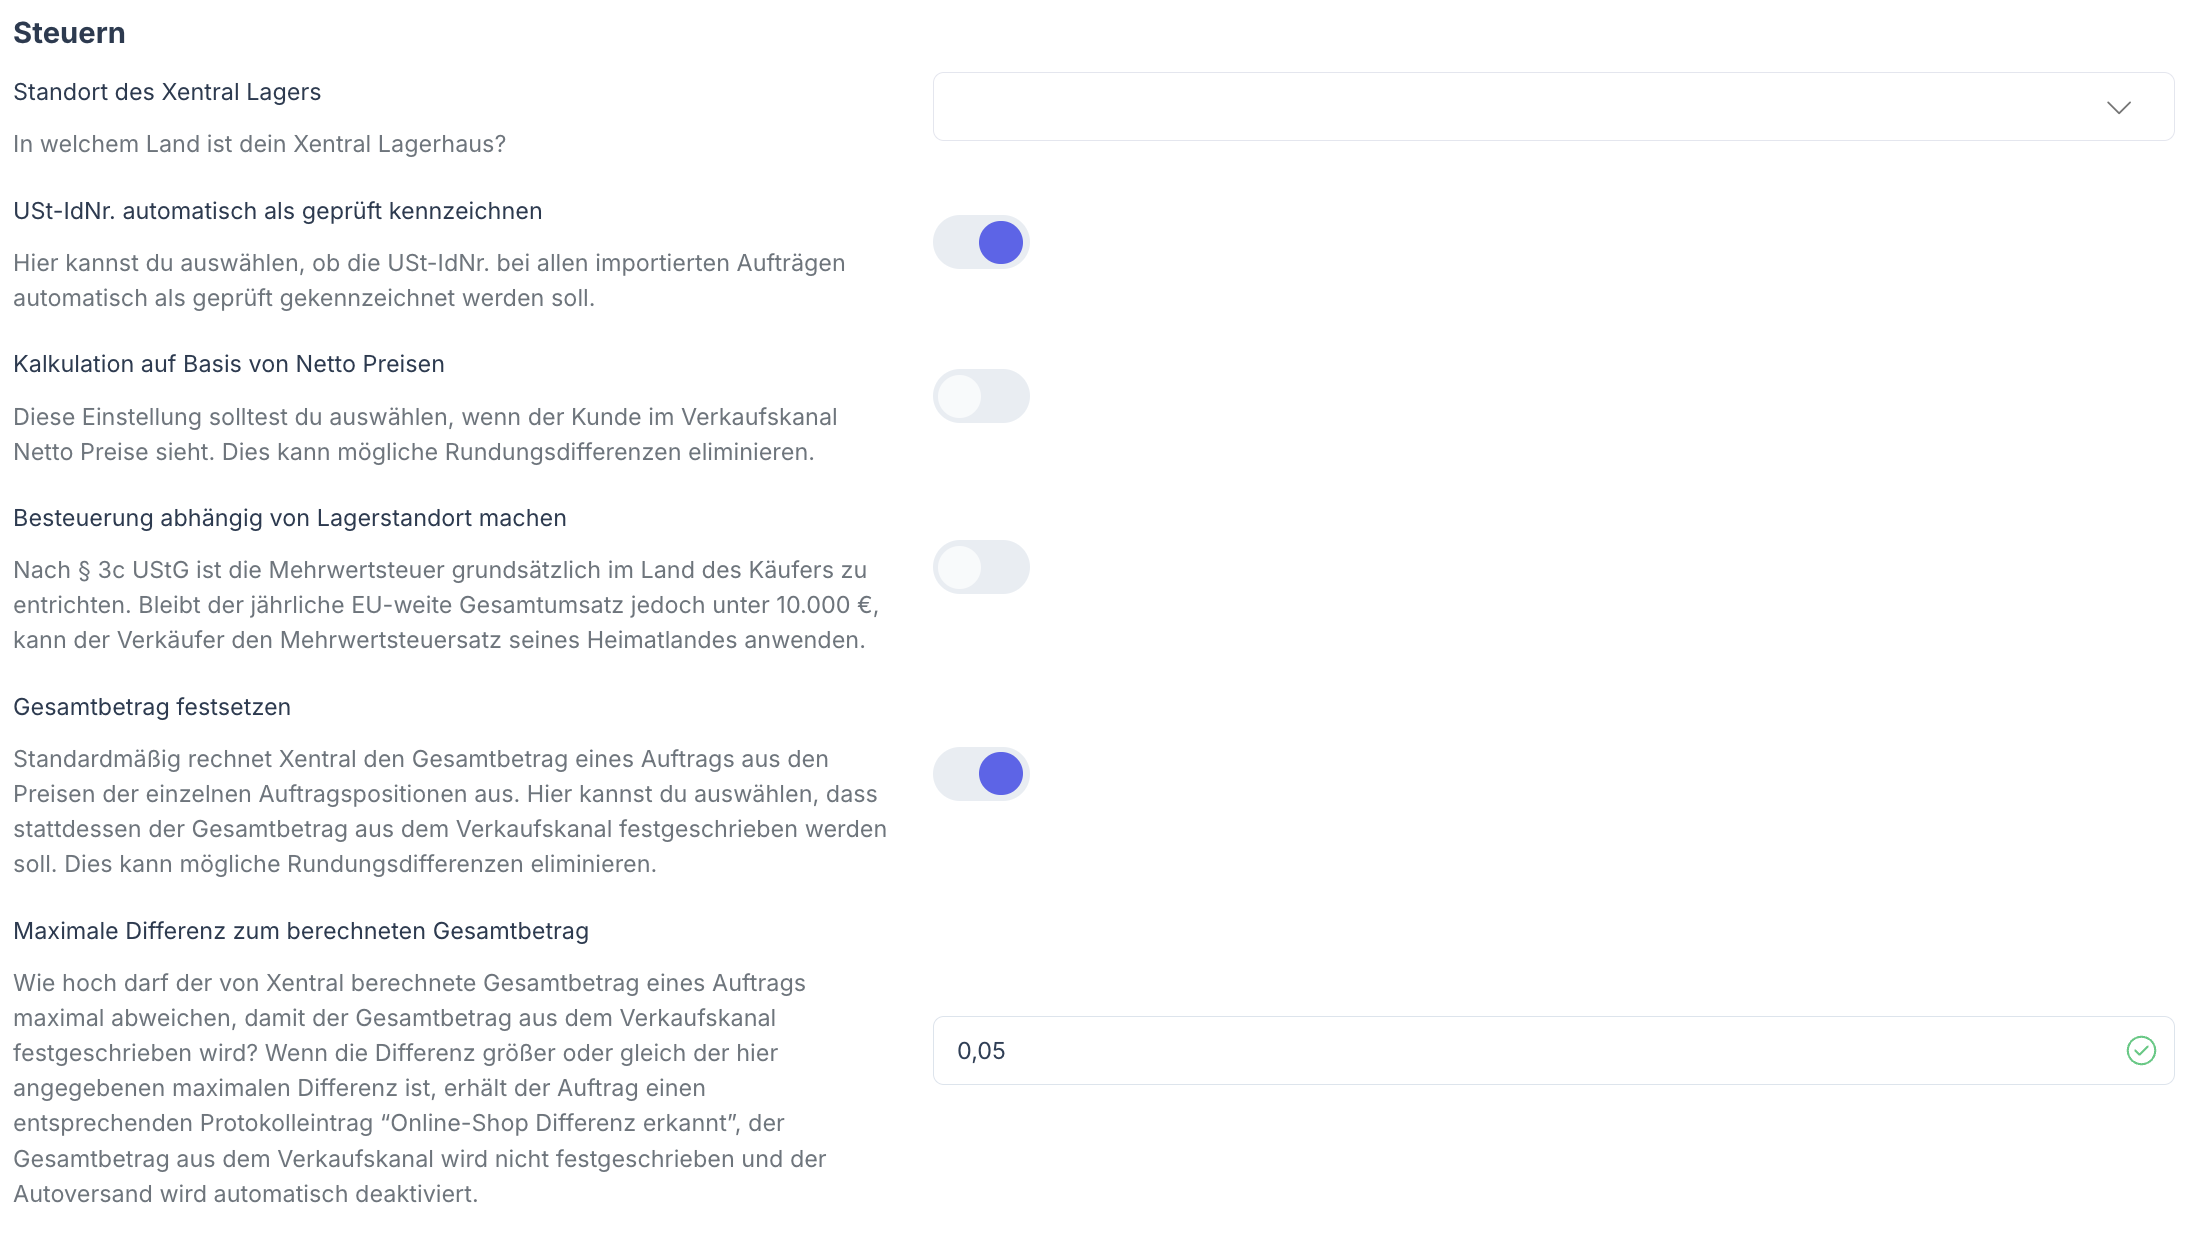Click the chevron on the Standort field

(x=2119, y=107)
